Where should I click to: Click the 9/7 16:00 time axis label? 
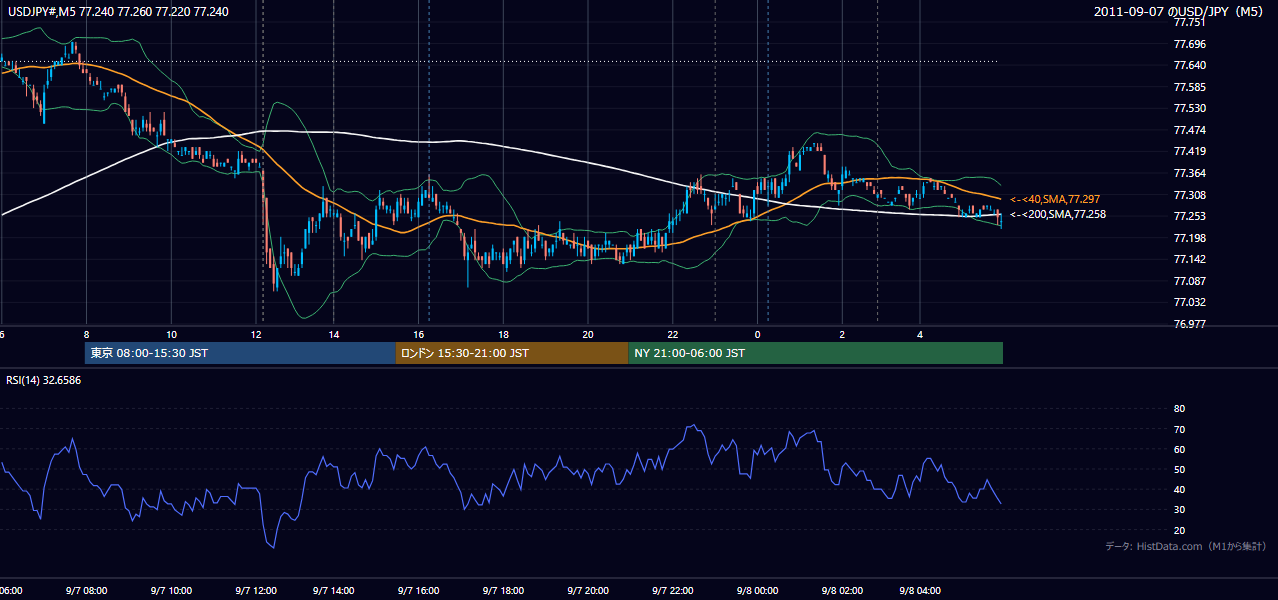coord(418,591)
